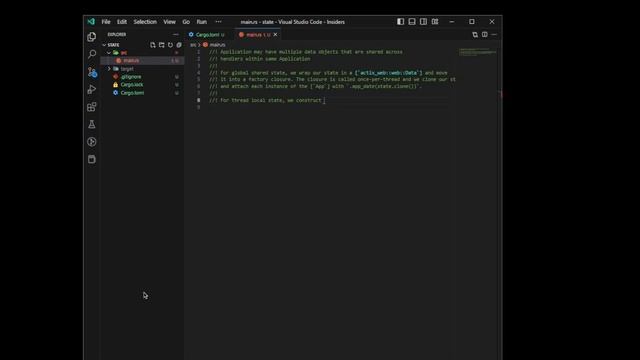This screenshot has height=360, width=640.
Task: Open the View menu
Action: pyautogui.click(x=169, y=22)
